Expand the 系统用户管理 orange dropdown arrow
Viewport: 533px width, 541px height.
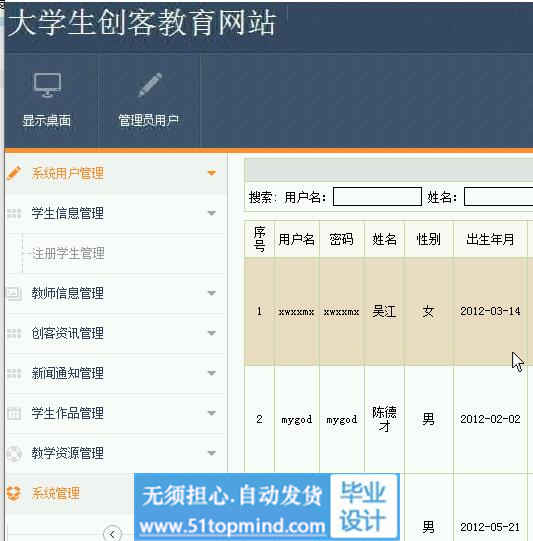pyautogui.click(x=211, y=173)
